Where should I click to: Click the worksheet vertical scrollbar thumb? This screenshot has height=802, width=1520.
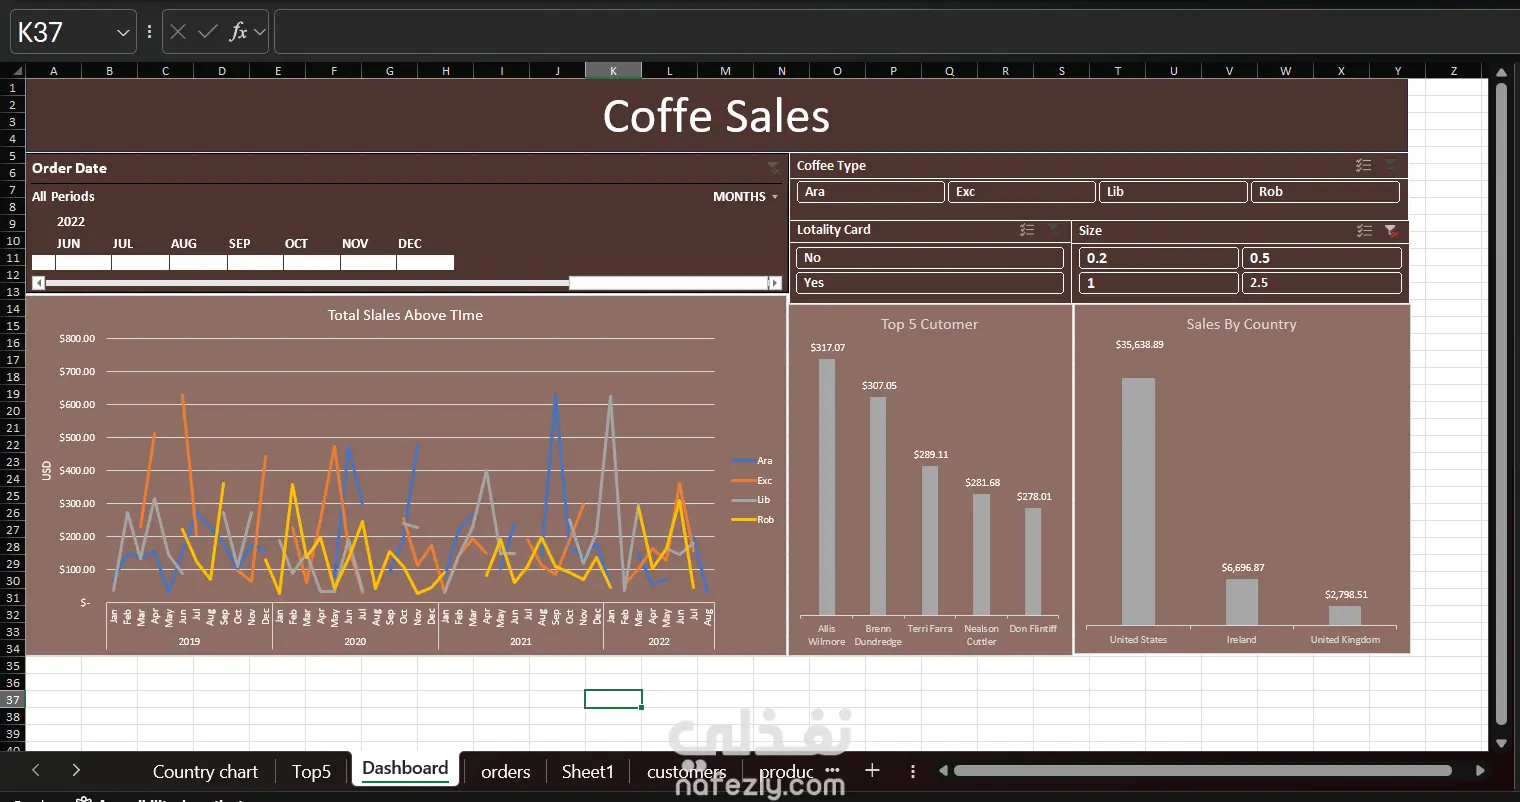point(1501,403)
